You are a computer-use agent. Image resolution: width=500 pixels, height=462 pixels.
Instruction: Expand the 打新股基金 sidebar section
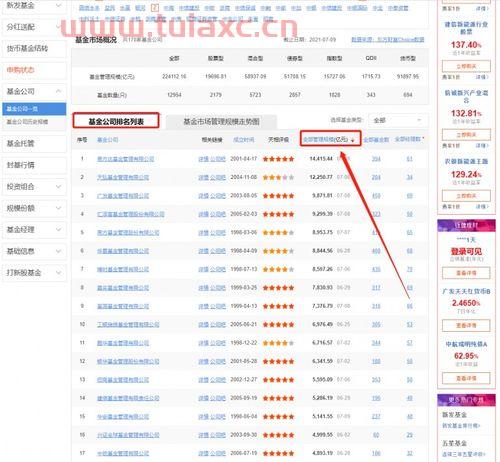point(58,273)
